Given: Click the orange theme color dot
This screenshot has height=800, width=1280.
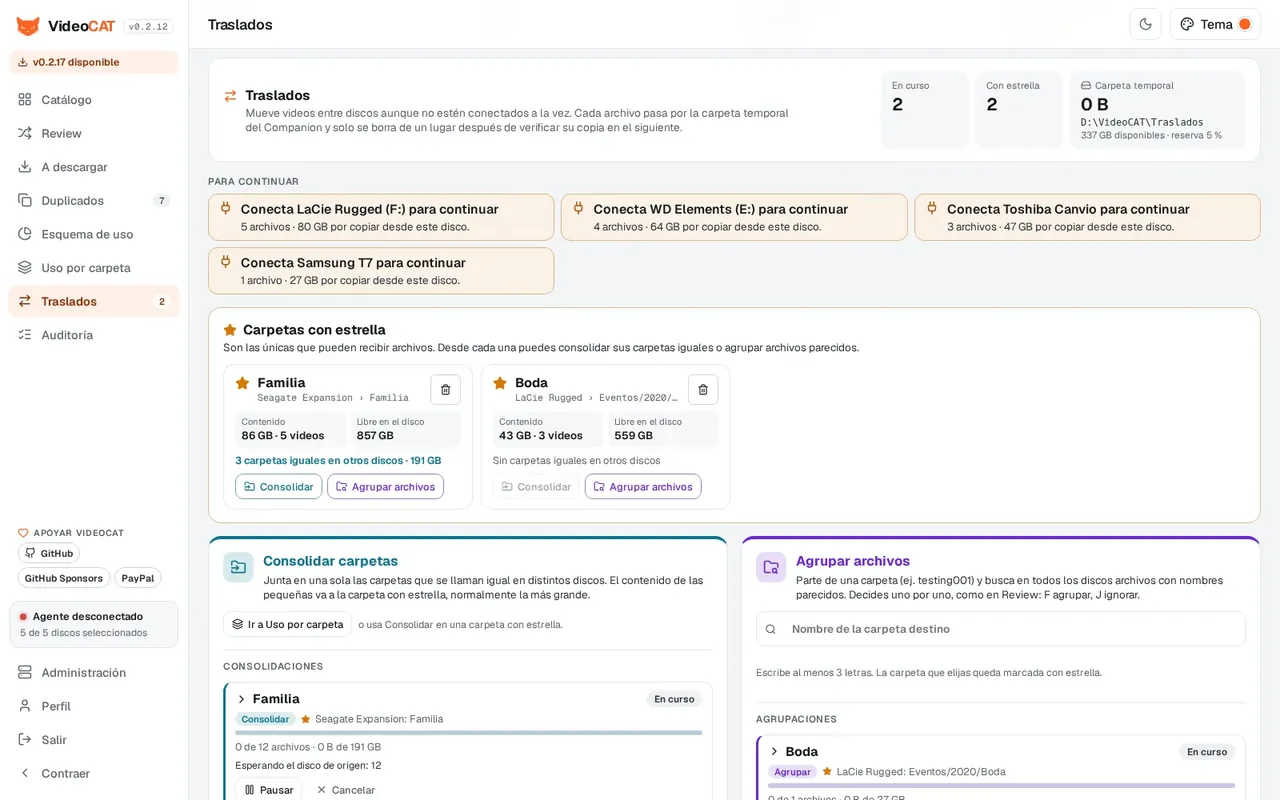Looking at the screenshot, I should (x=1245, y=24).
